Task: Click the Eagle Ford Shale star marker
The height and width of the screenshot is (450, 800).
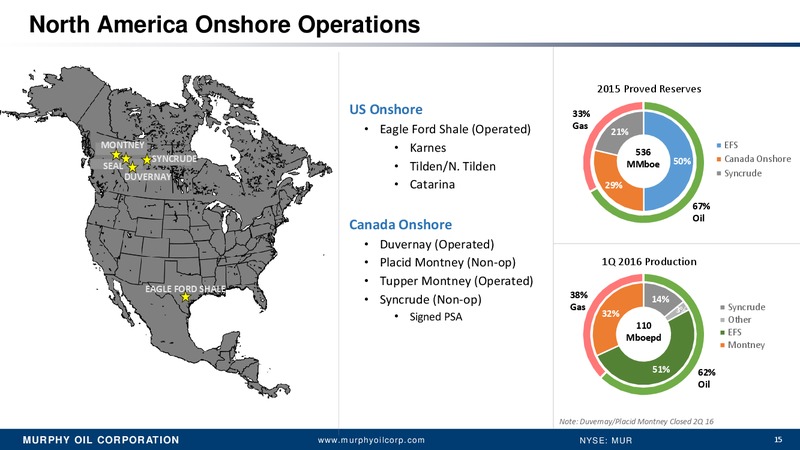Action: (186, 296)
